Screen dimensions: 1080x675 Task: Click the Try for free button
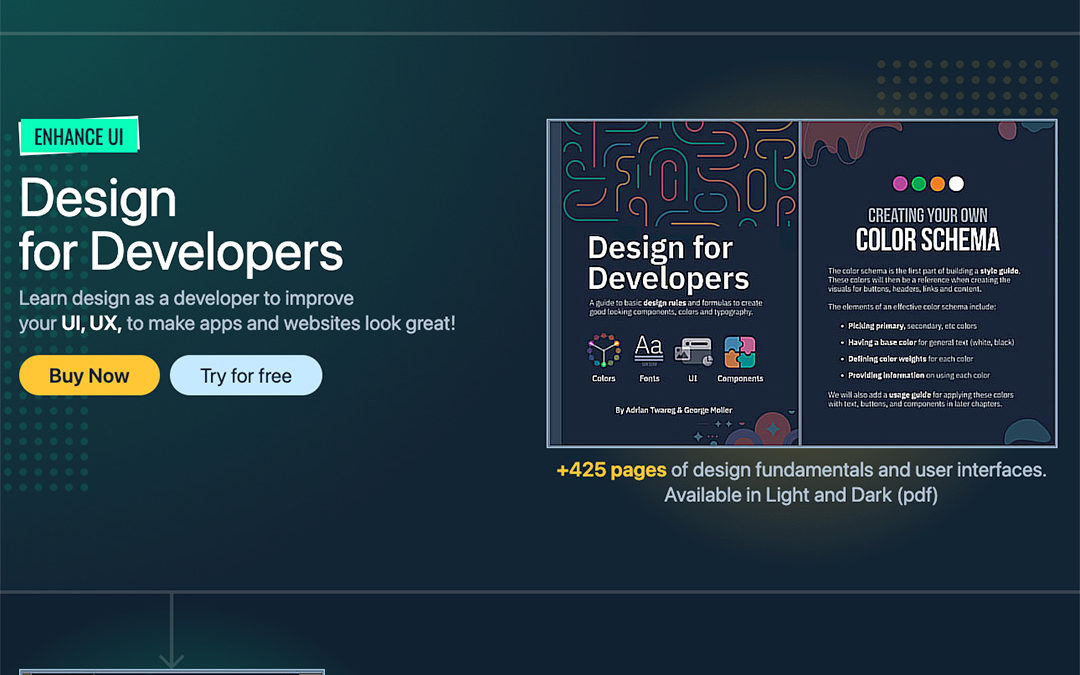coord(246,375)
